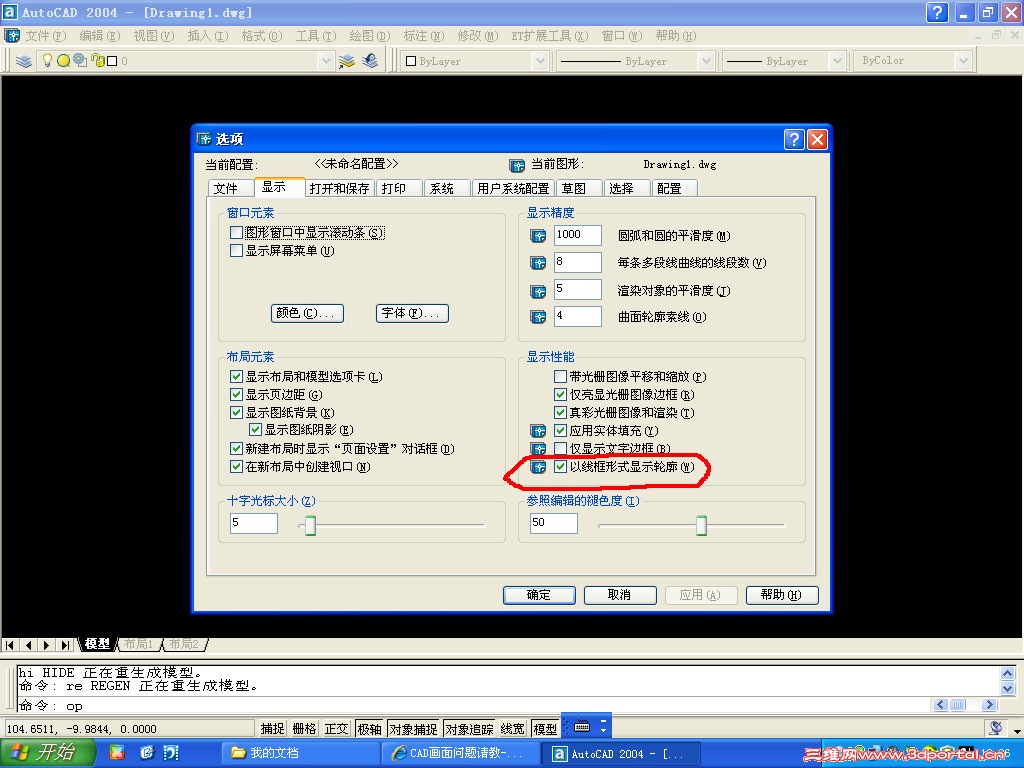The height and width of the screenshot is (768, 1024).
Task: Jump to last layout tab arrow
Action: click(65, 645)
